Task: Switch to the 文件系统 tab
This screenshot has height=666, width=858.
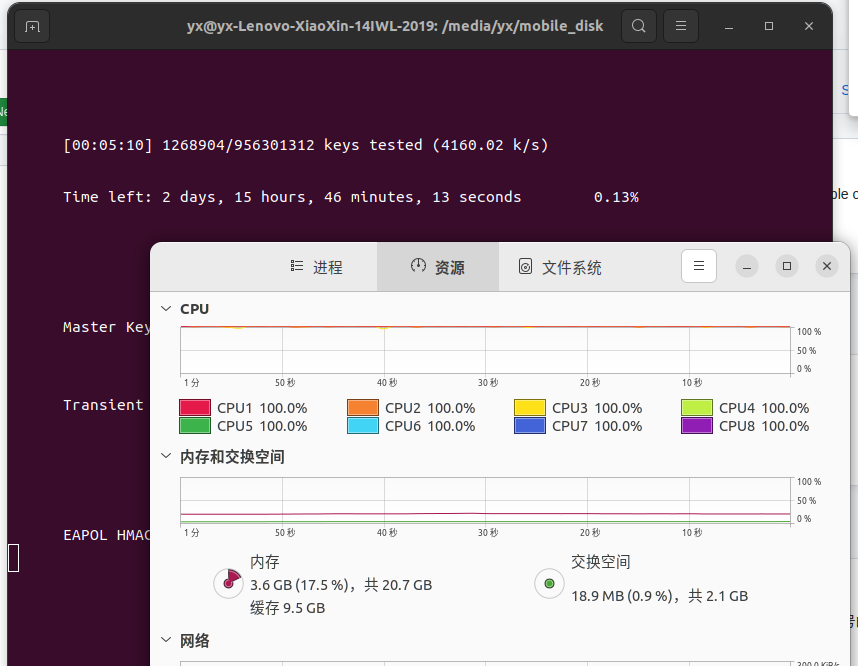Action: pos(559,267)
